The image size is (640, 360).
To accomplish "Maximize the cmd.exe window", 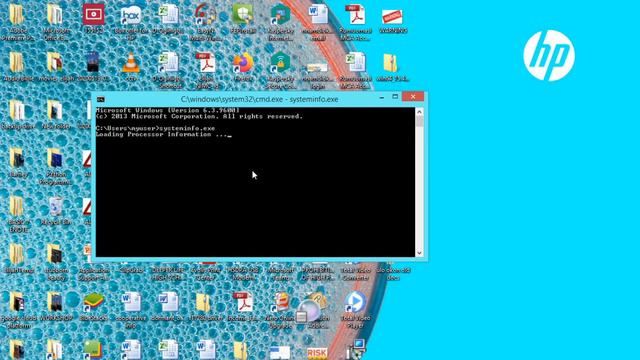I will click(395, 97).
